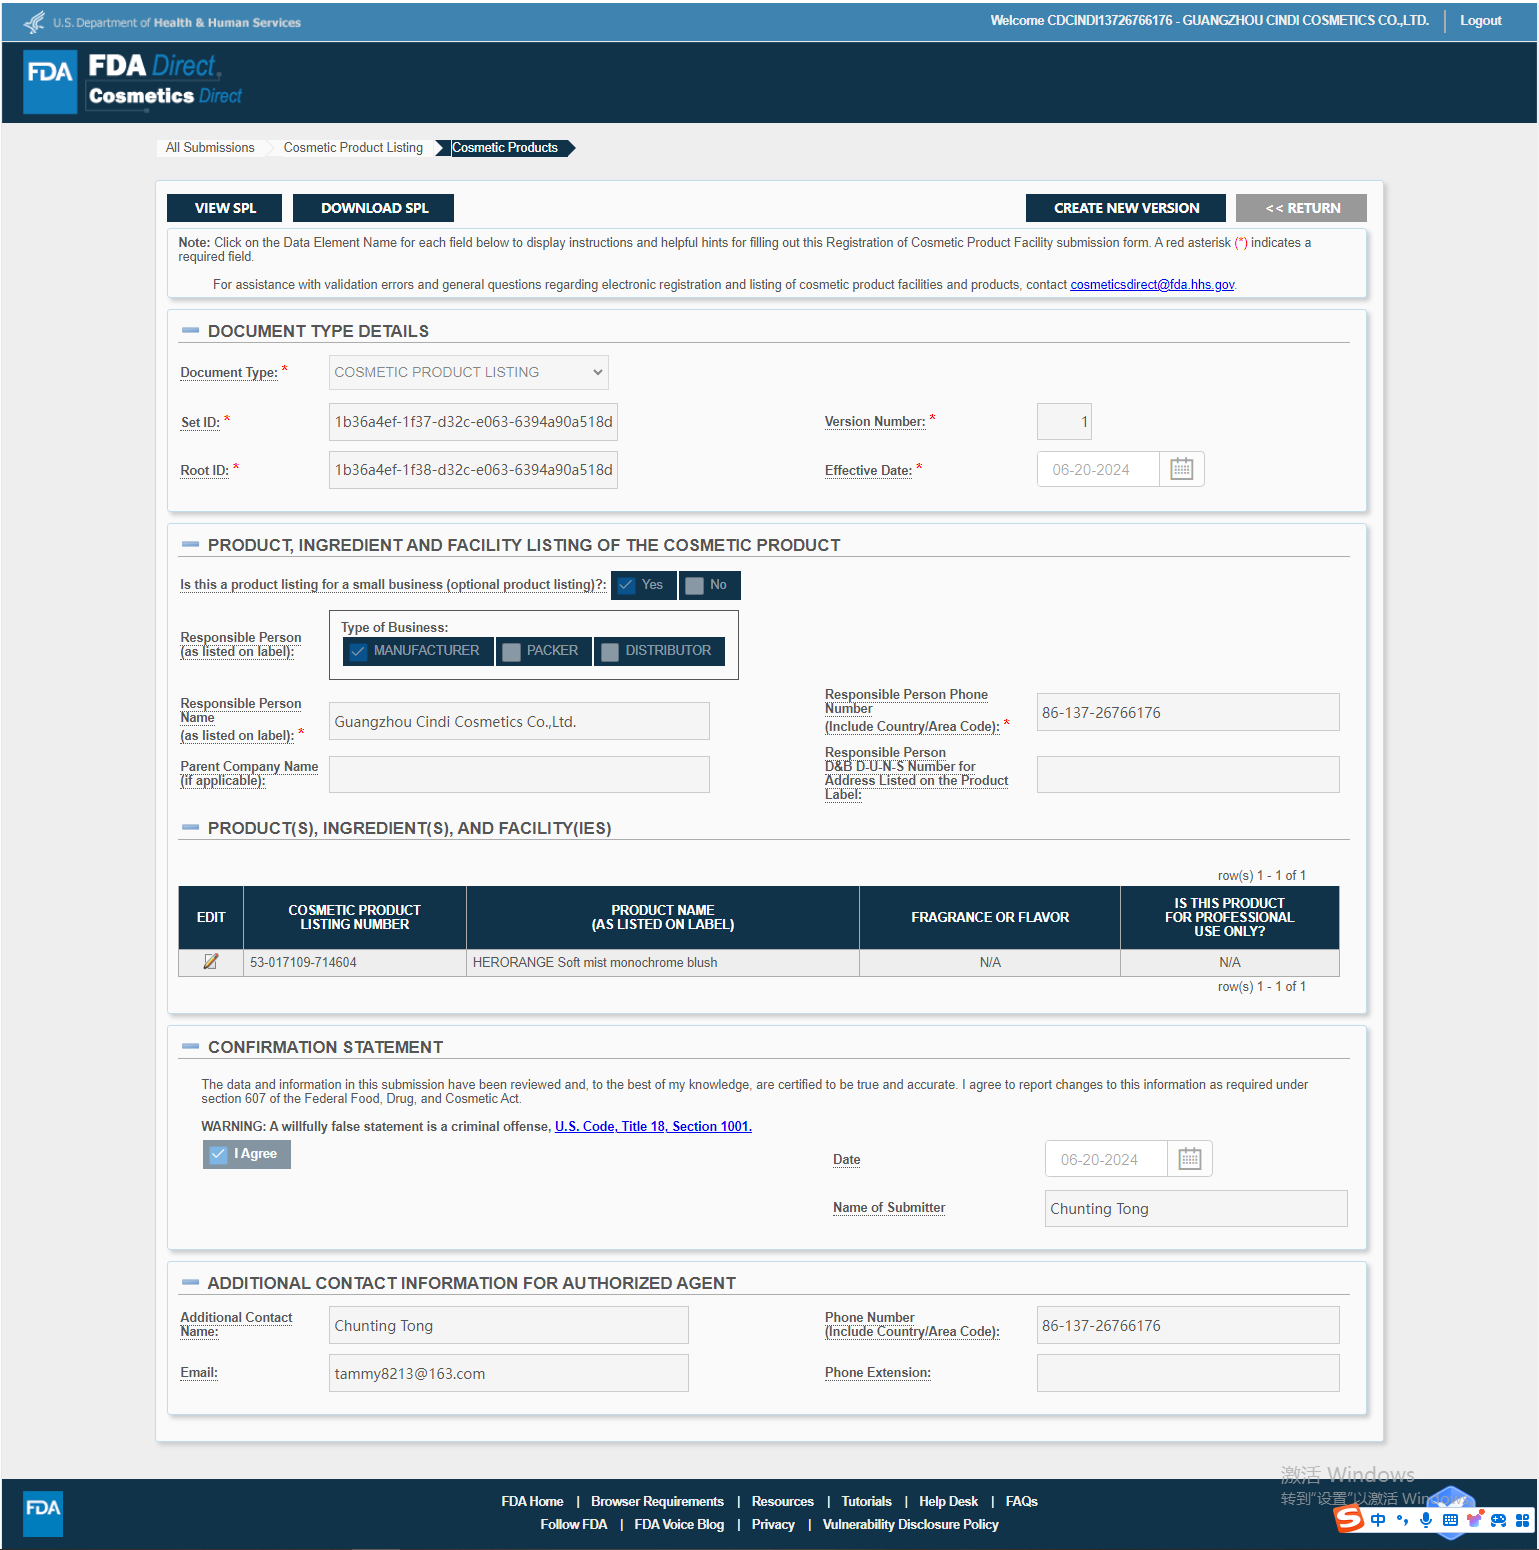Screen dimensions: 1539x1550
Task: Select No for small business listing
Action: click(695, 585)
